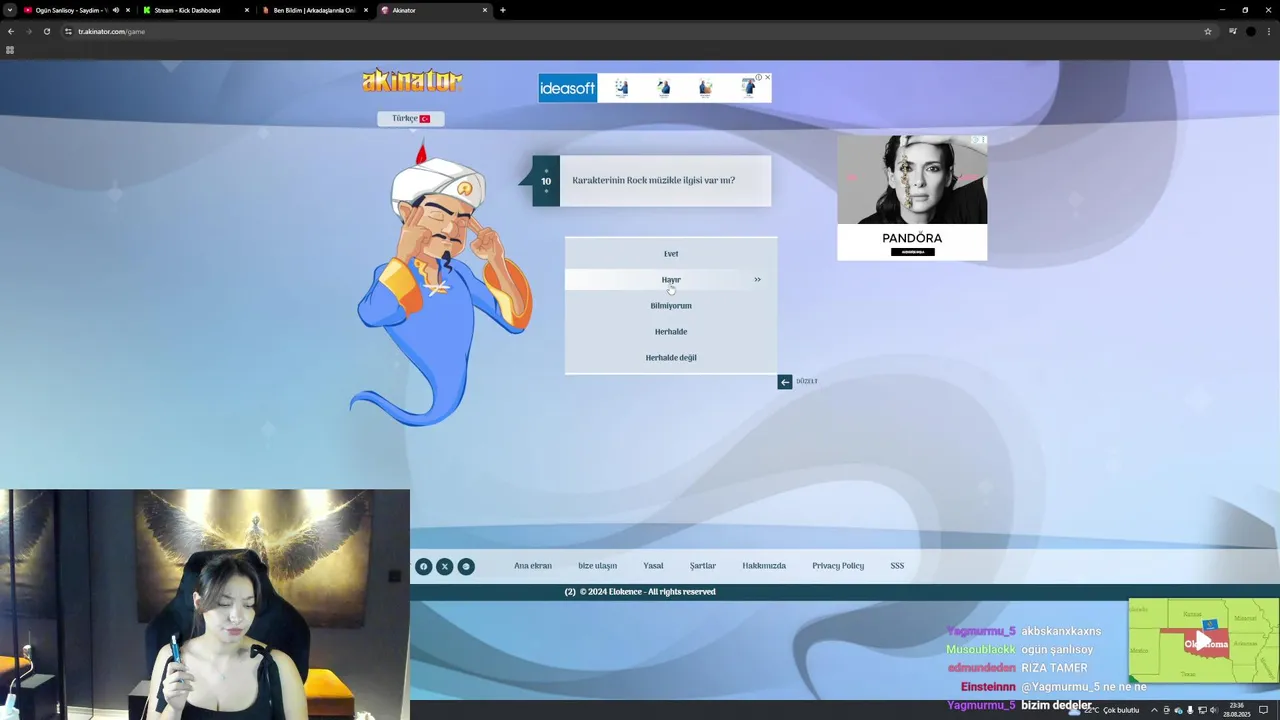The width and height of the screenshot is (1280, 720).
Task: Click the Akinator logo
Action: [x=412, y=80]
